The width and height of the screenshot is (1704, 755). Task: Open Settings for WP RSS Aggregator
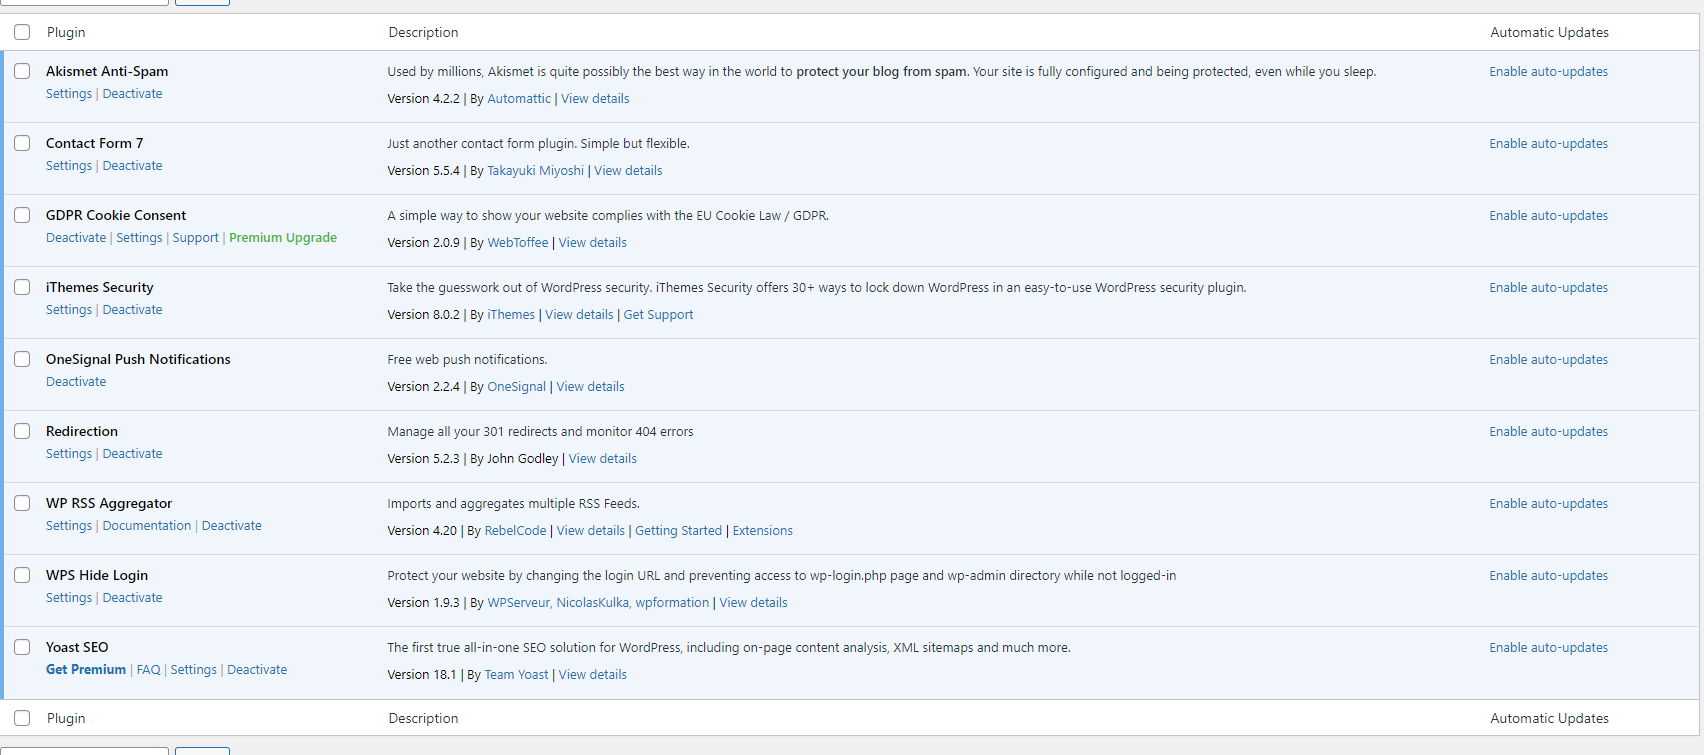(x=69, y=526)
